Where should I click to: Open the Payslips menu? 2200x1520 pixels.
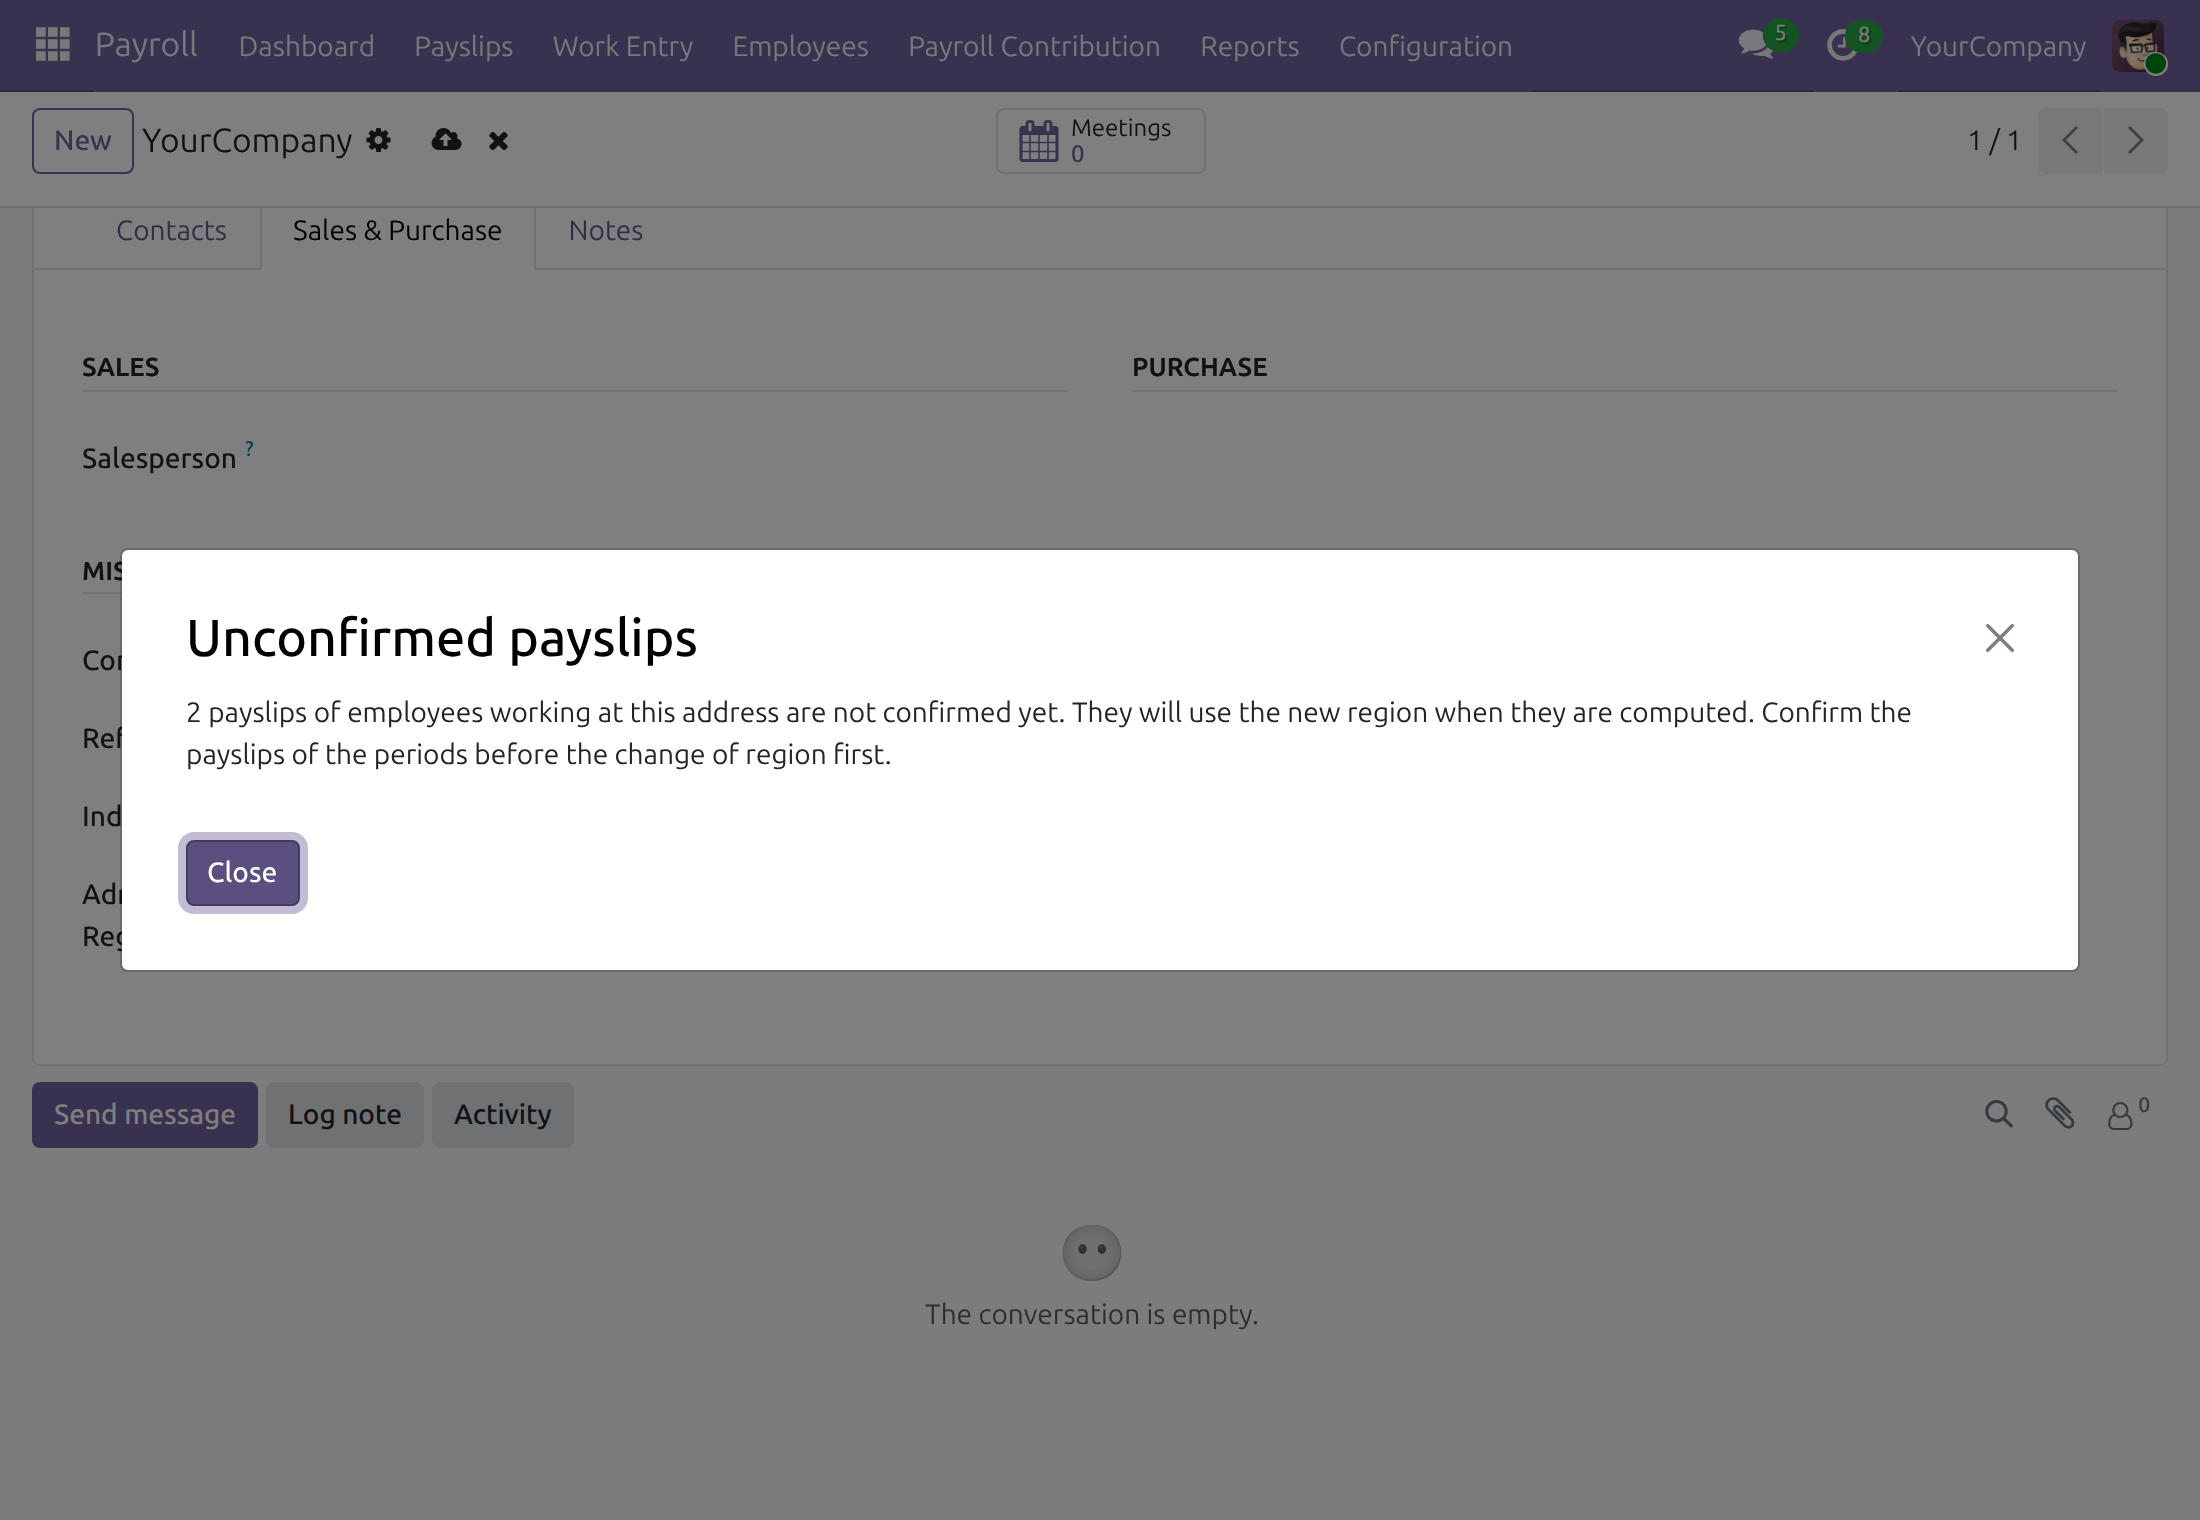coord(463,46)
